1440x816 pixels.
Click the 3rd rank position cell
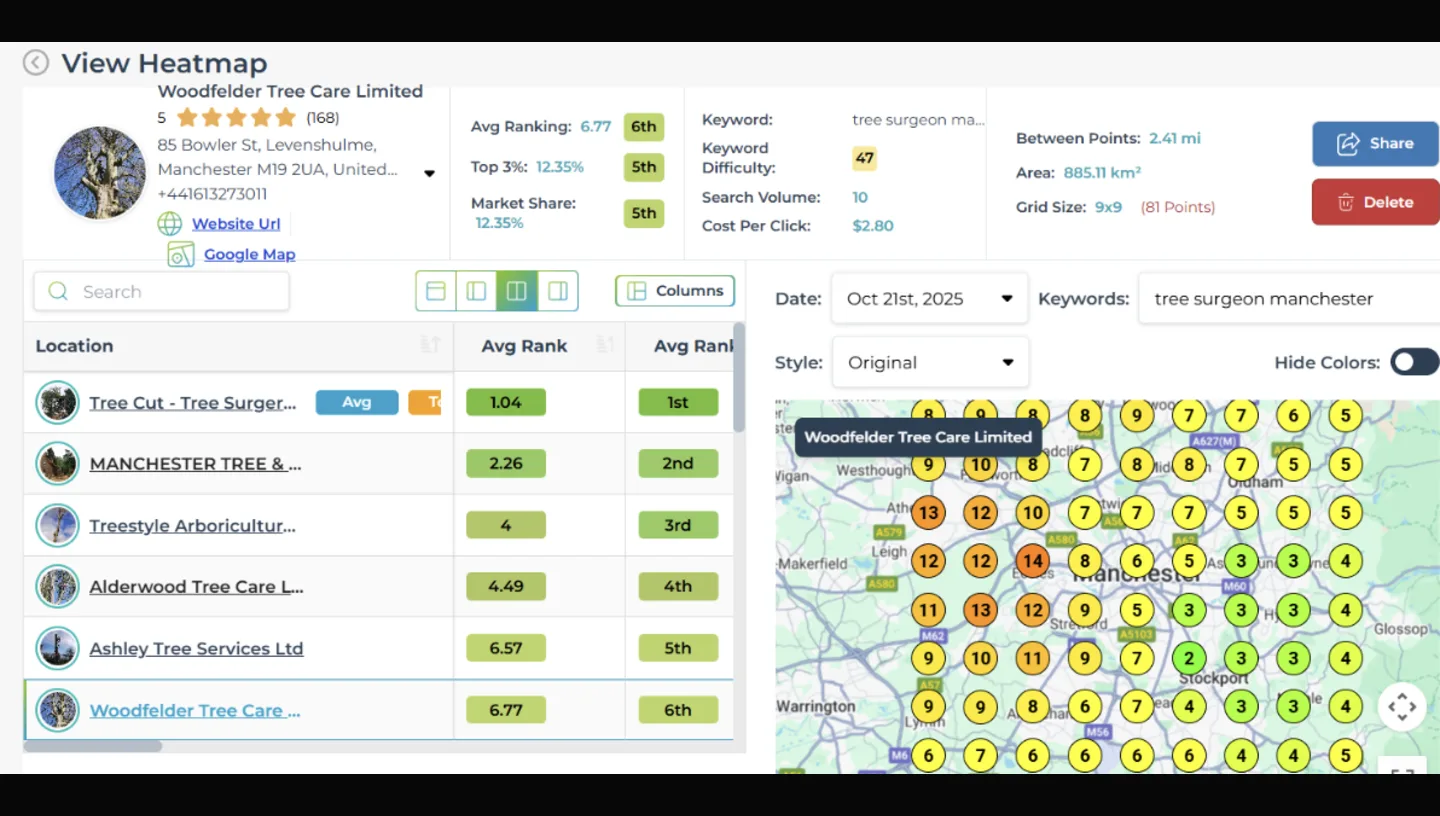(678, 526)
